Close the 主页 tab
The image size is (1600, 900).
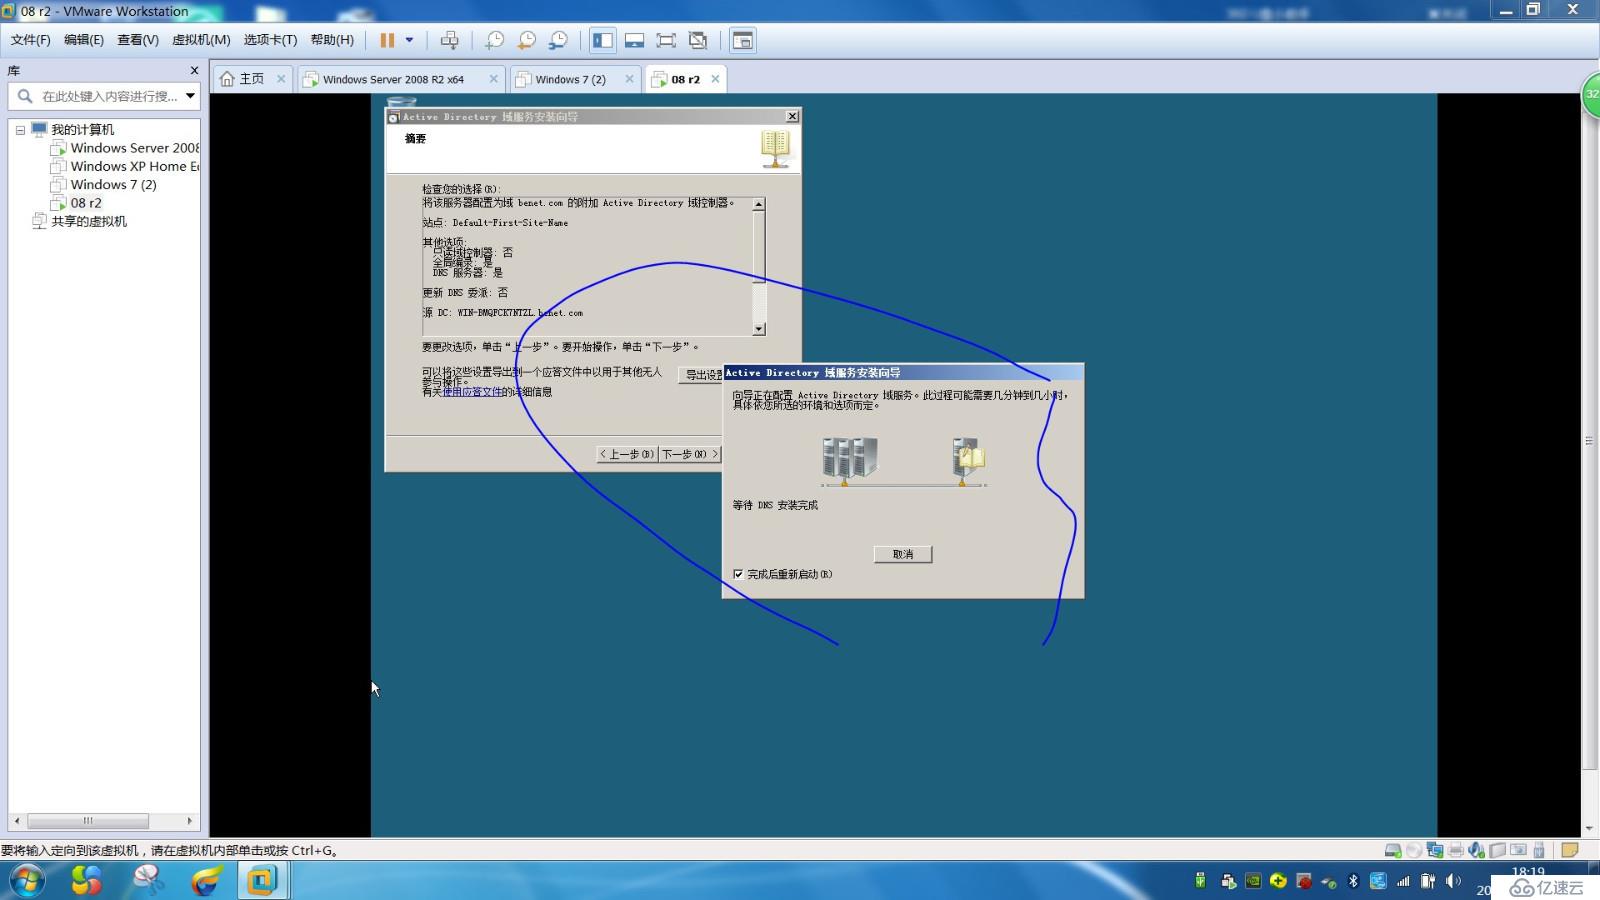[x=281, y=79]
